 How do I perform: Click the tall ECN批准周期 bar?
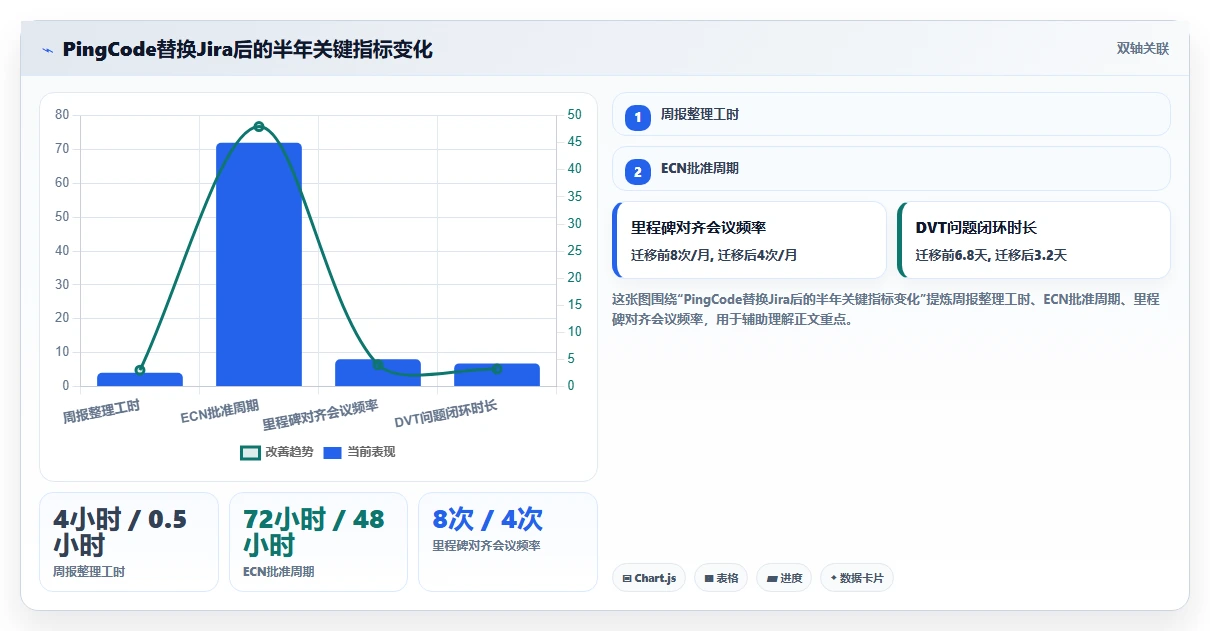click(259, 264)
